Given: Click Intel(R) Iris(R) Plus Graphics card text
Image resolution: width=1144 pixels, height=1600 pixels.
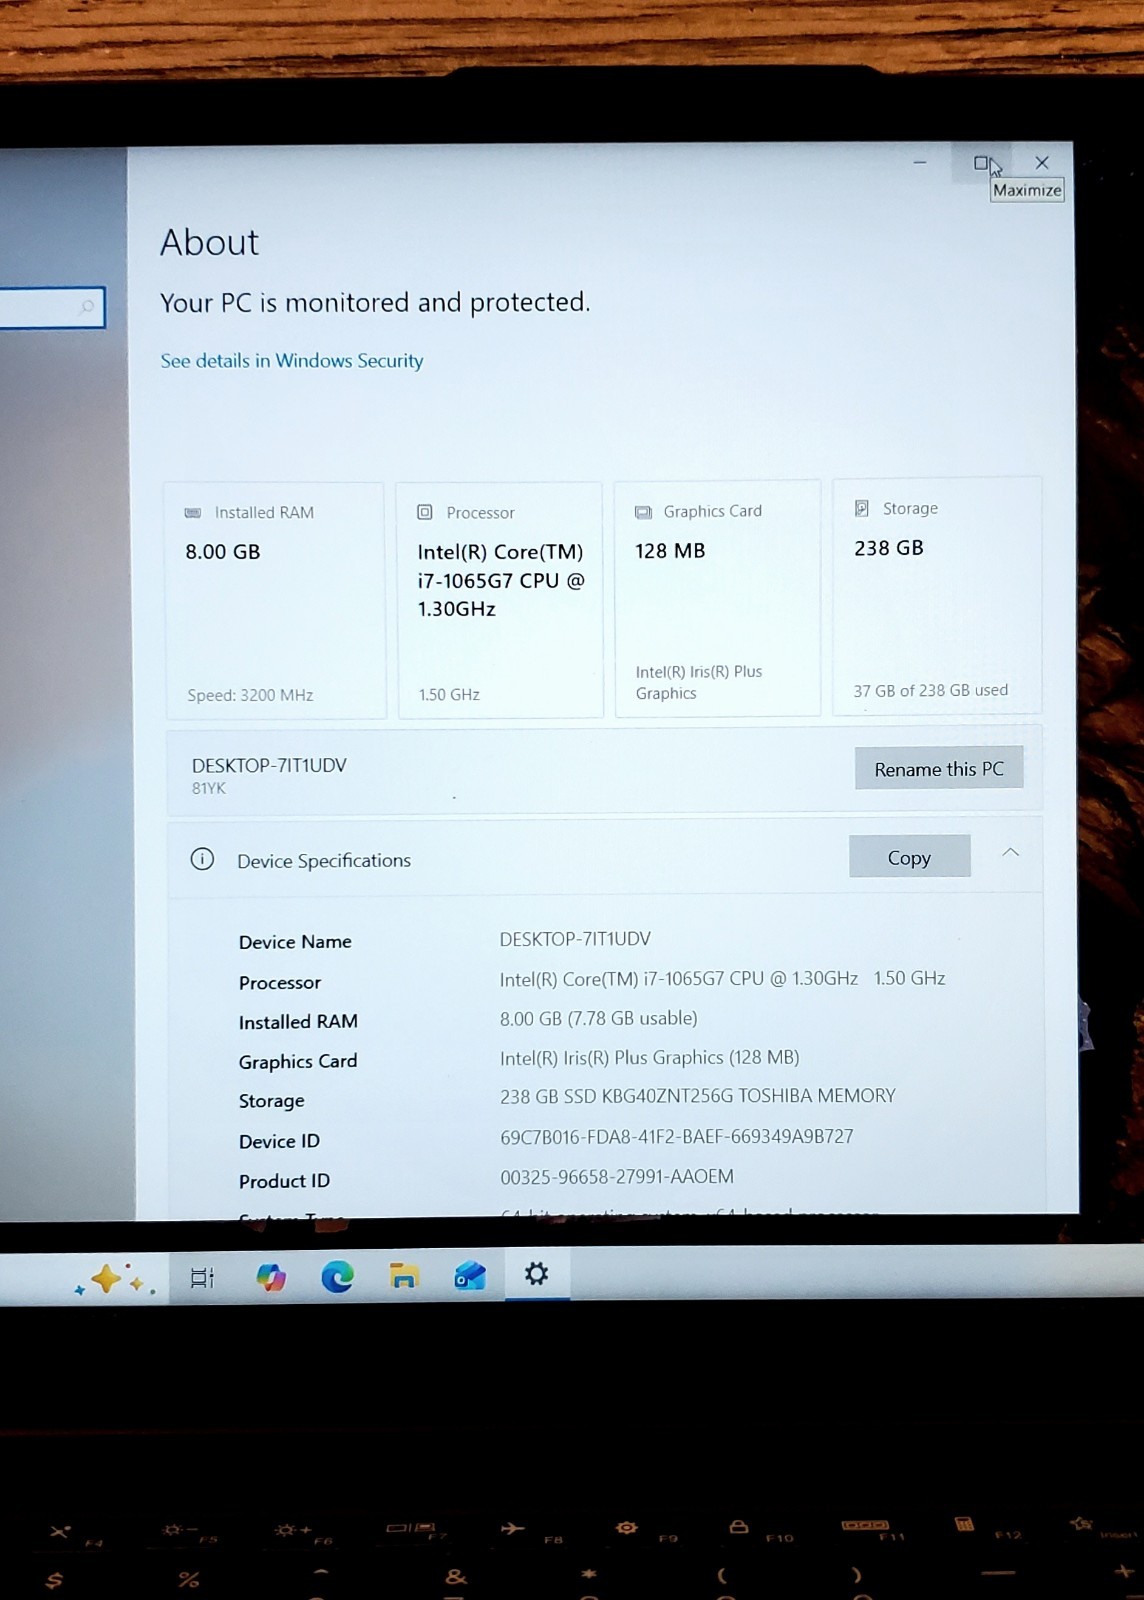Looking at the screenshot, I should (x=698, y=682).
